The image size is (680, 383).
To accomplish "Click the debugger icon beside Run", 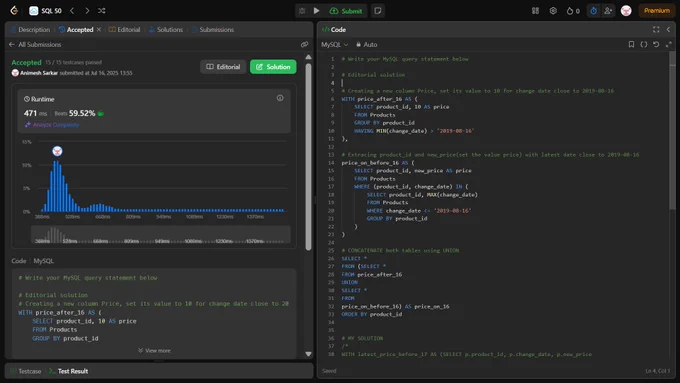I will point(302,11).
